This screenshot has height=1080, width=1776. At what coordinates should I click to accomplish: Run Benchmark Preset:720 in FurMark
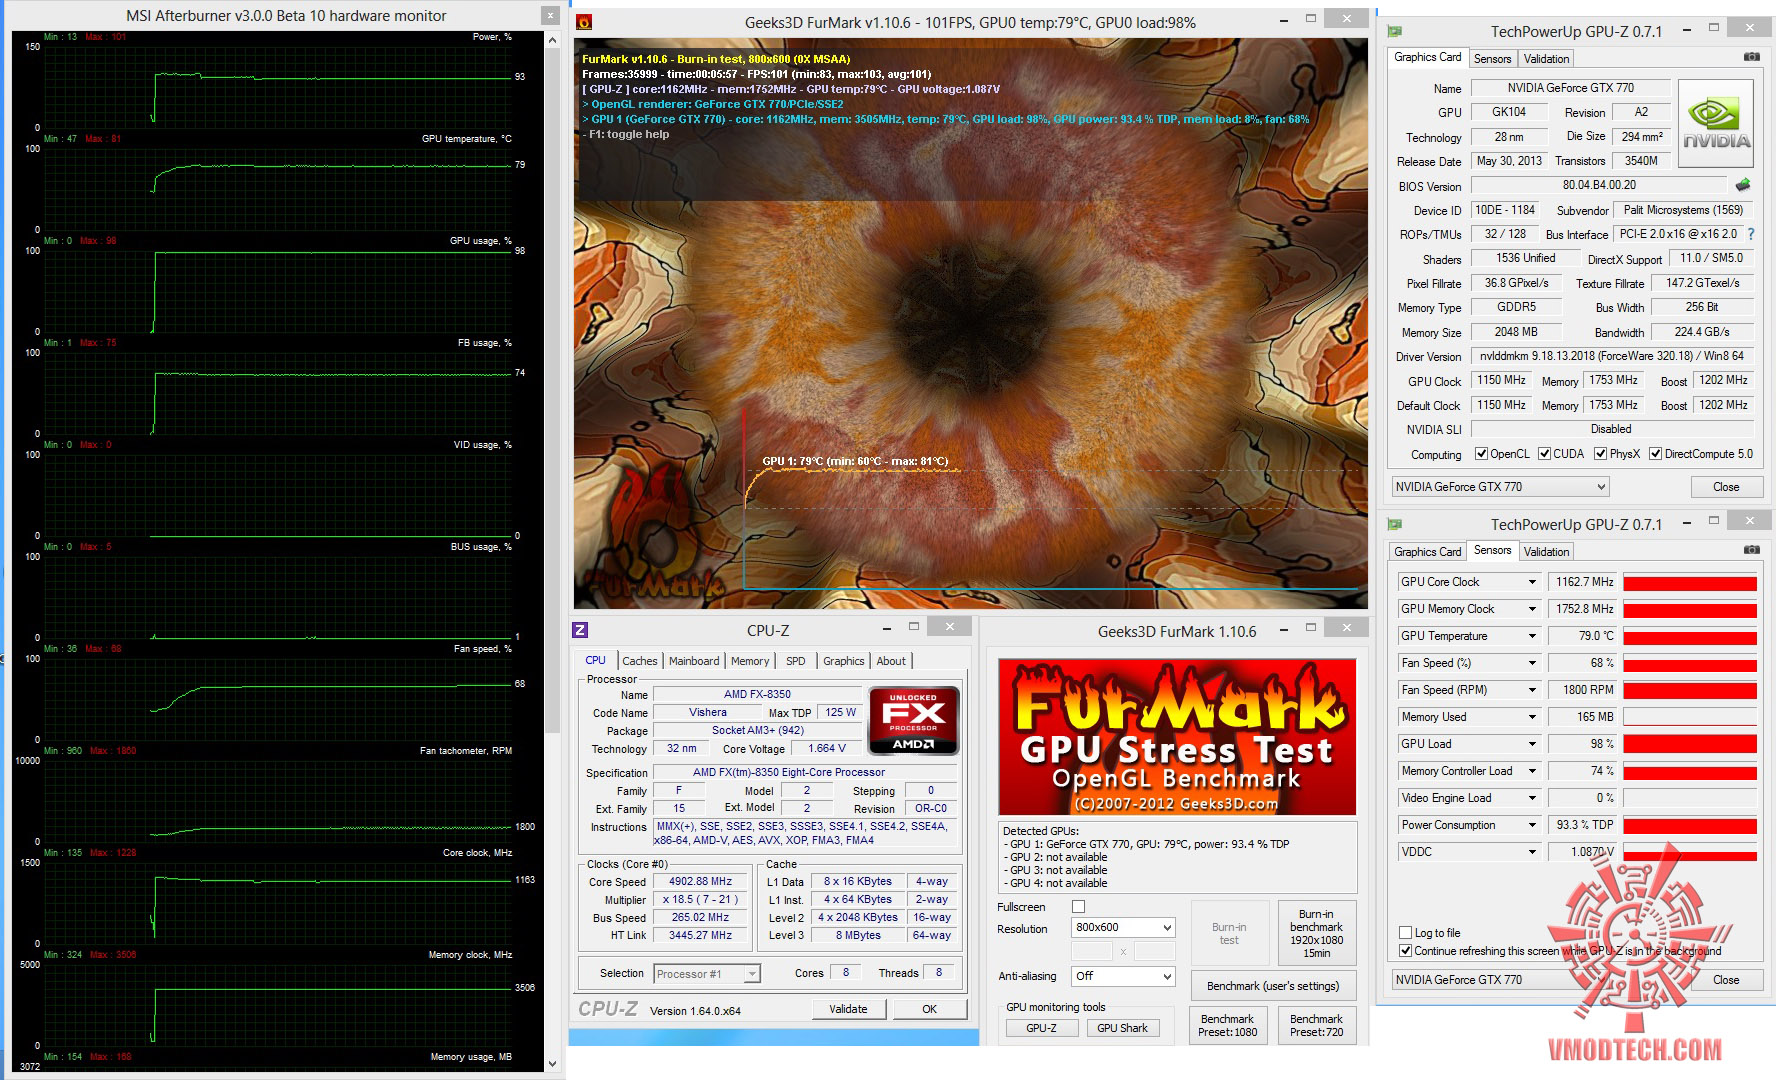(x=1316, y=1025)
